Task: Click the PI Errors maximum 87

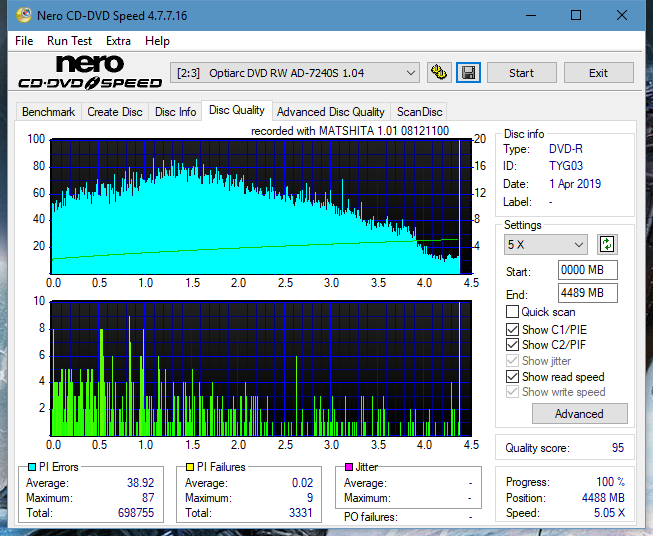Action: coord(148,498)
